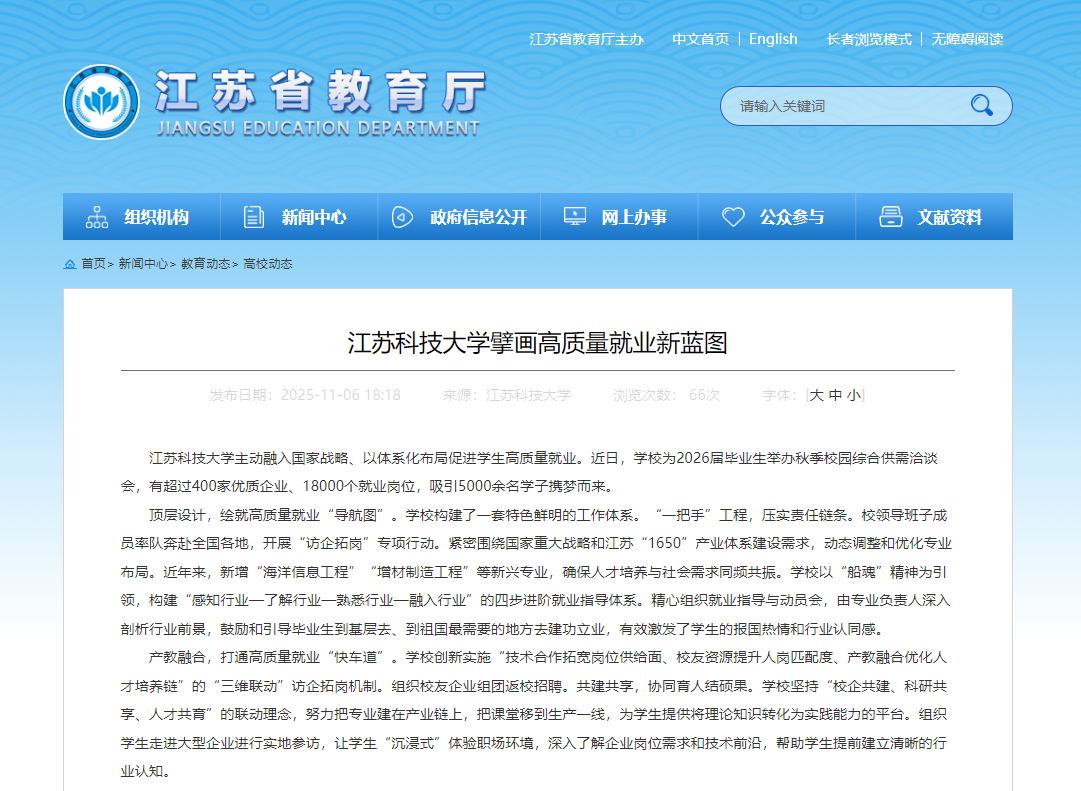Set font size to 大 (large)
This screenshot has width=1081, height=791.
coord(816,395)
